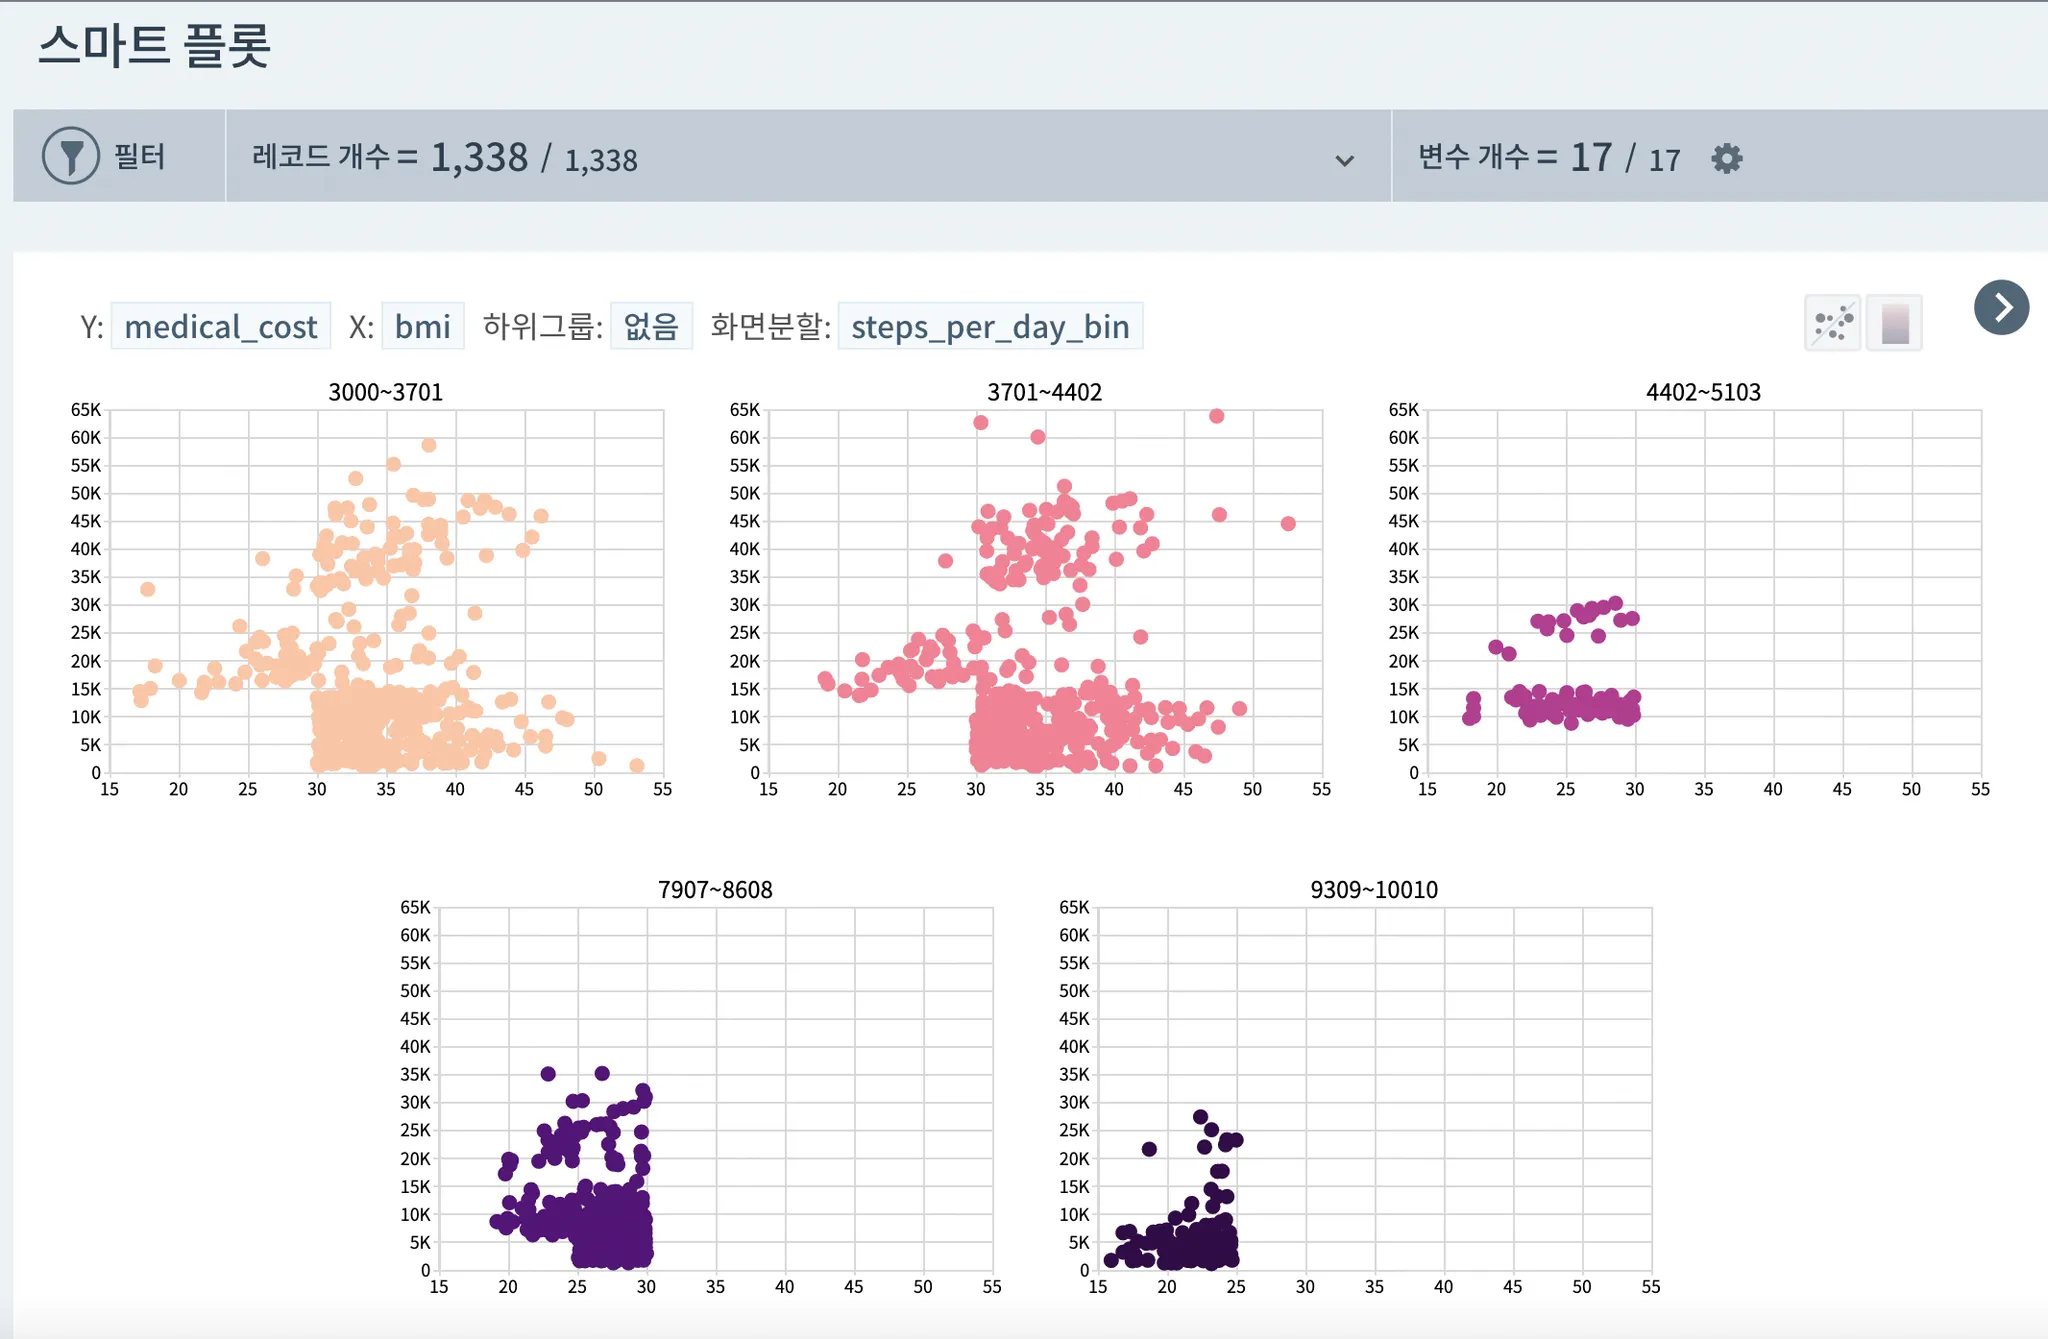The height and width of the screenshot is (1339, 2048).
Task: Open subgroup selector showing 없음
Action: (651, 327)
